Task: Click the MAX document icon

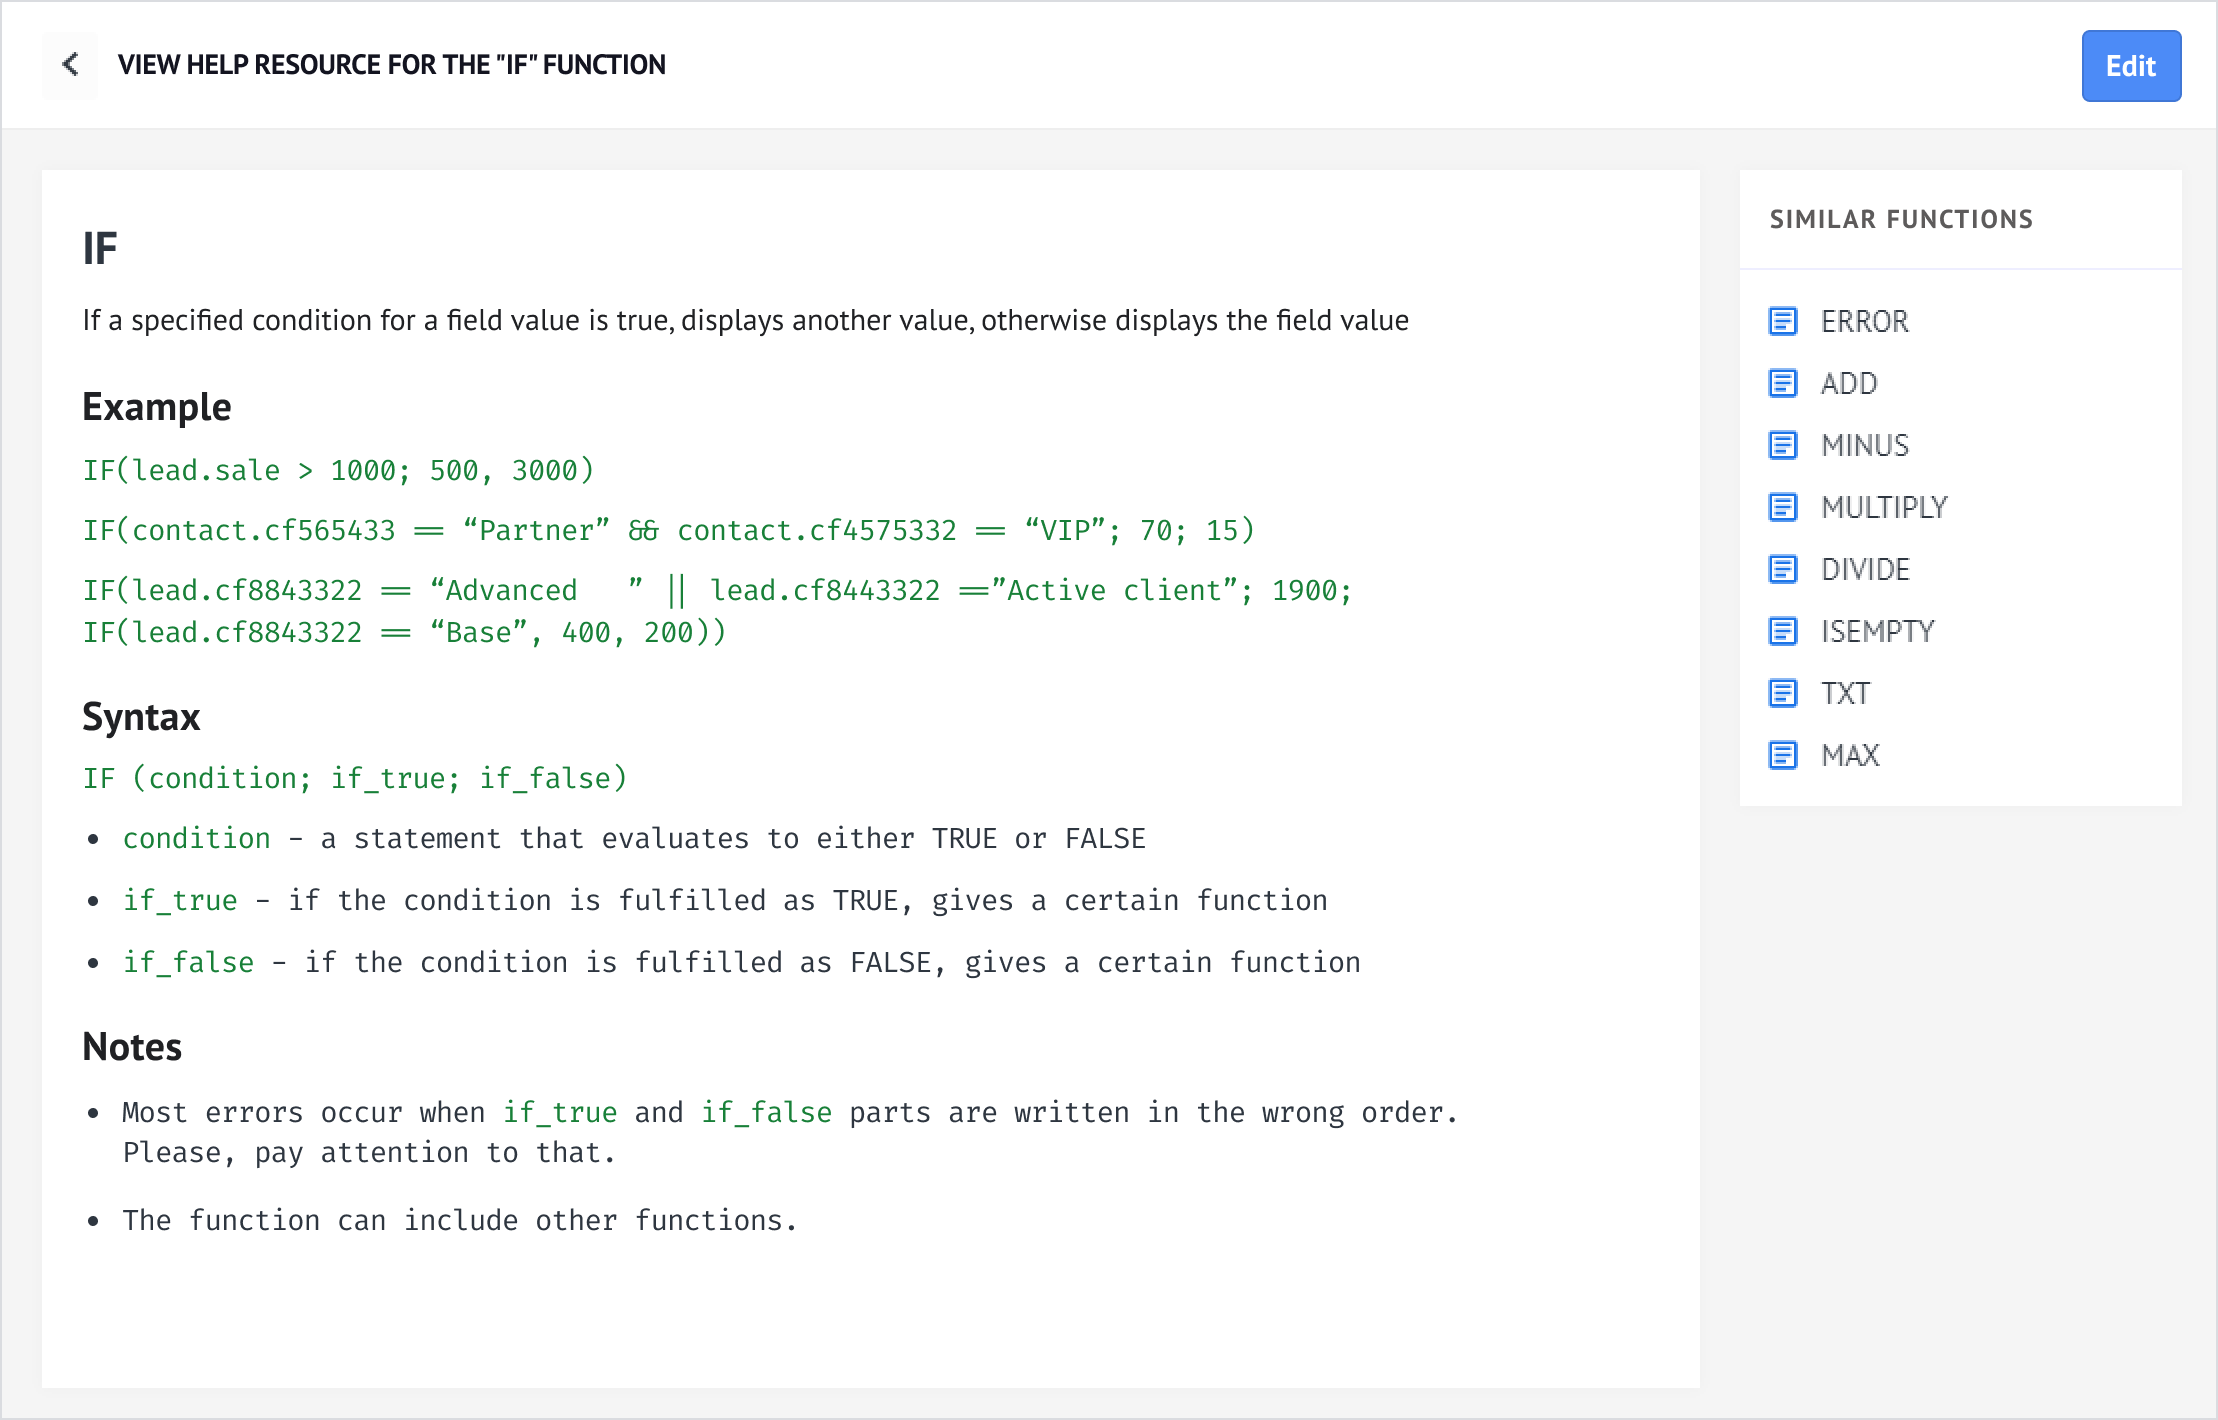Action: (1783, 756)
